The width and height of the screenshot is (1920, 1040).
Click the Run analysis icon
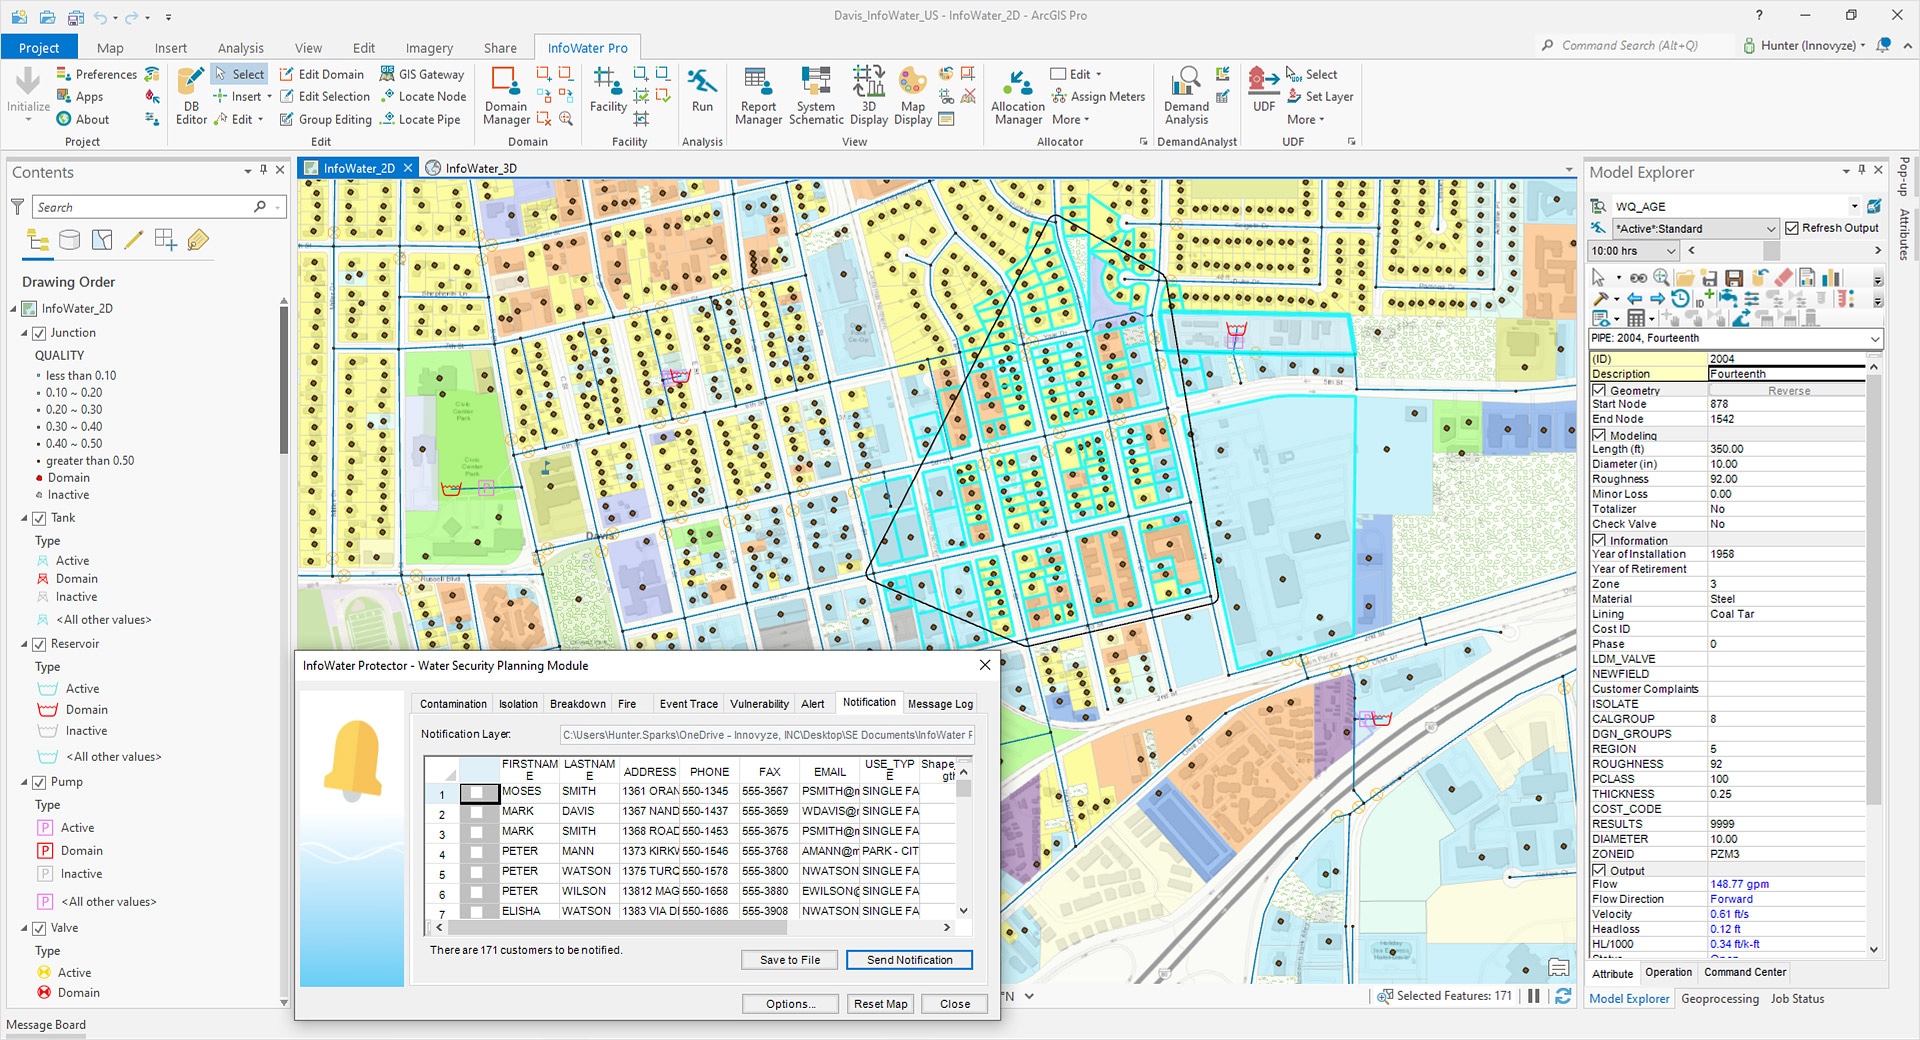pos(702,90)
